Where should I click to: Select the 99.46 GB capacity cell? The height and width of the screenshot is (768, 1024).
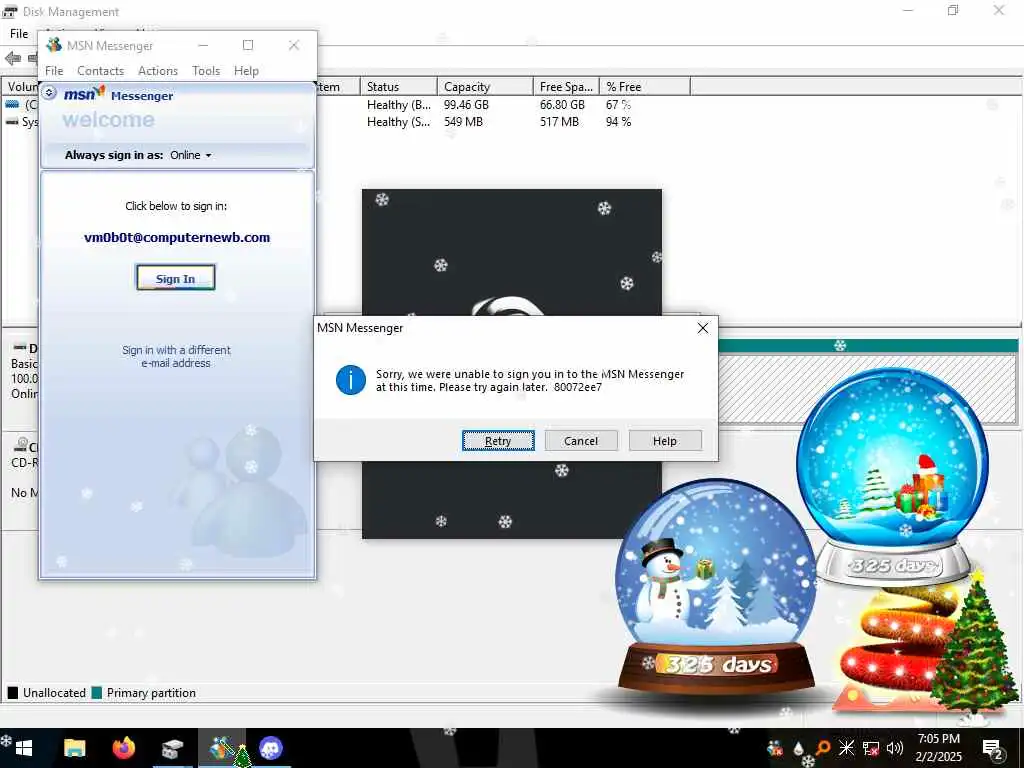(466, 104)
